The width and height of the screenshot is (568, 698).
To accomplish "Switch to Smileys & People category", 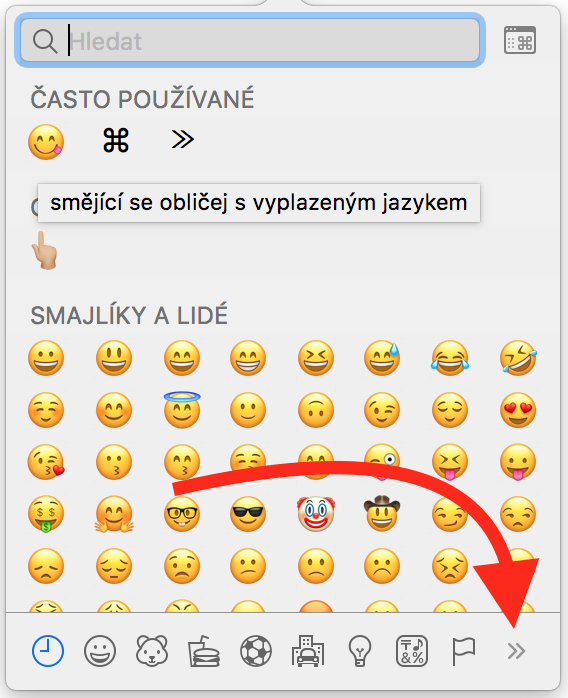I will coord(100,651).
